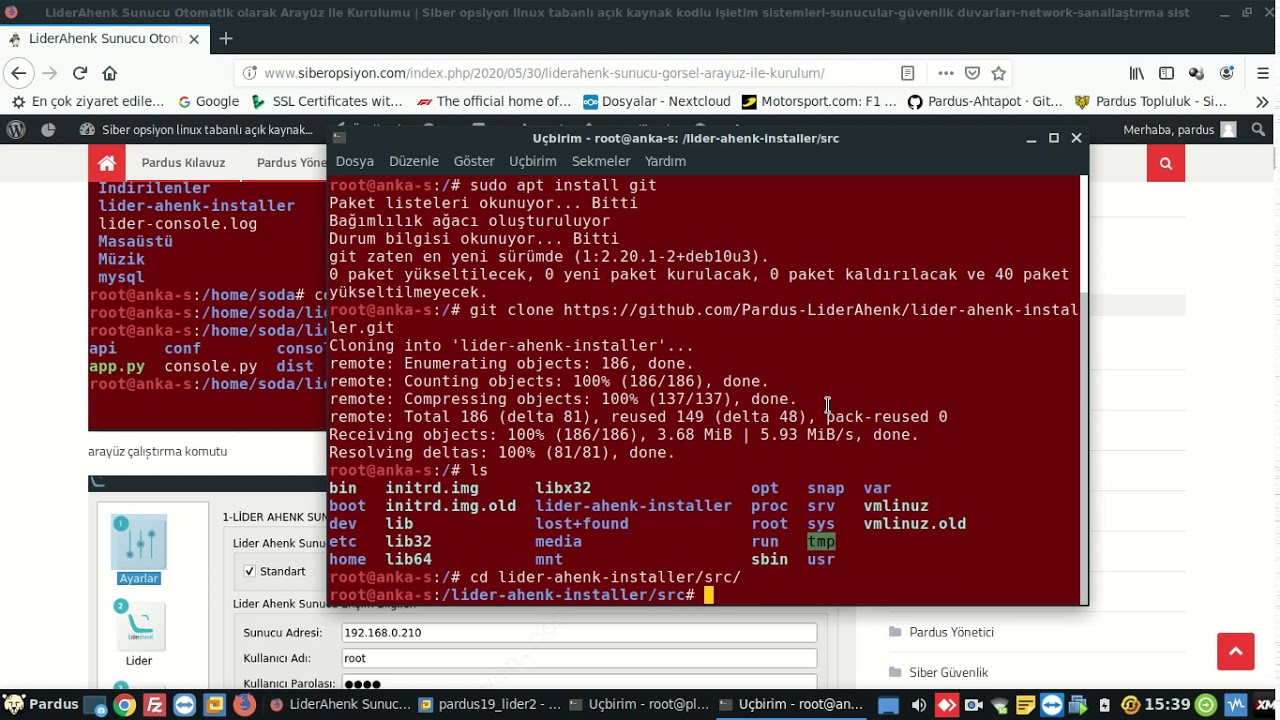Open the Firefox hamburger menu
Screen dimensions: 1280x720
point(1263,73)
